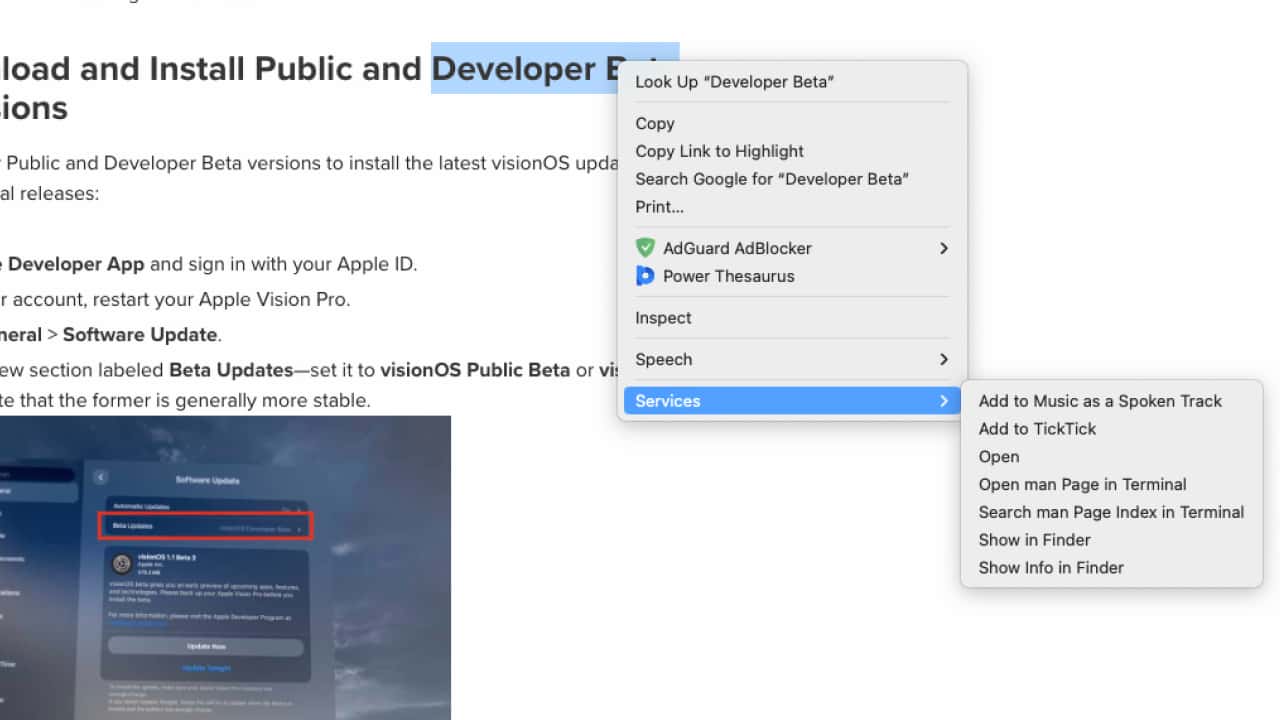Choose Add to TickTick from Services
The image size is (1280, 720).
tap(1037, 428)
